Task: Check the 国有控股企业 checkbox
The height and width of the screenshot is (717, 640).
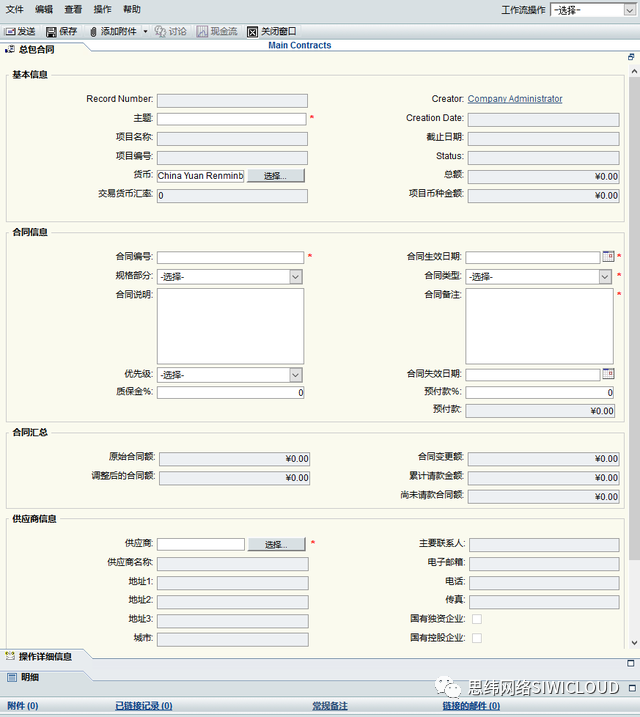Action: pos(477,638)
